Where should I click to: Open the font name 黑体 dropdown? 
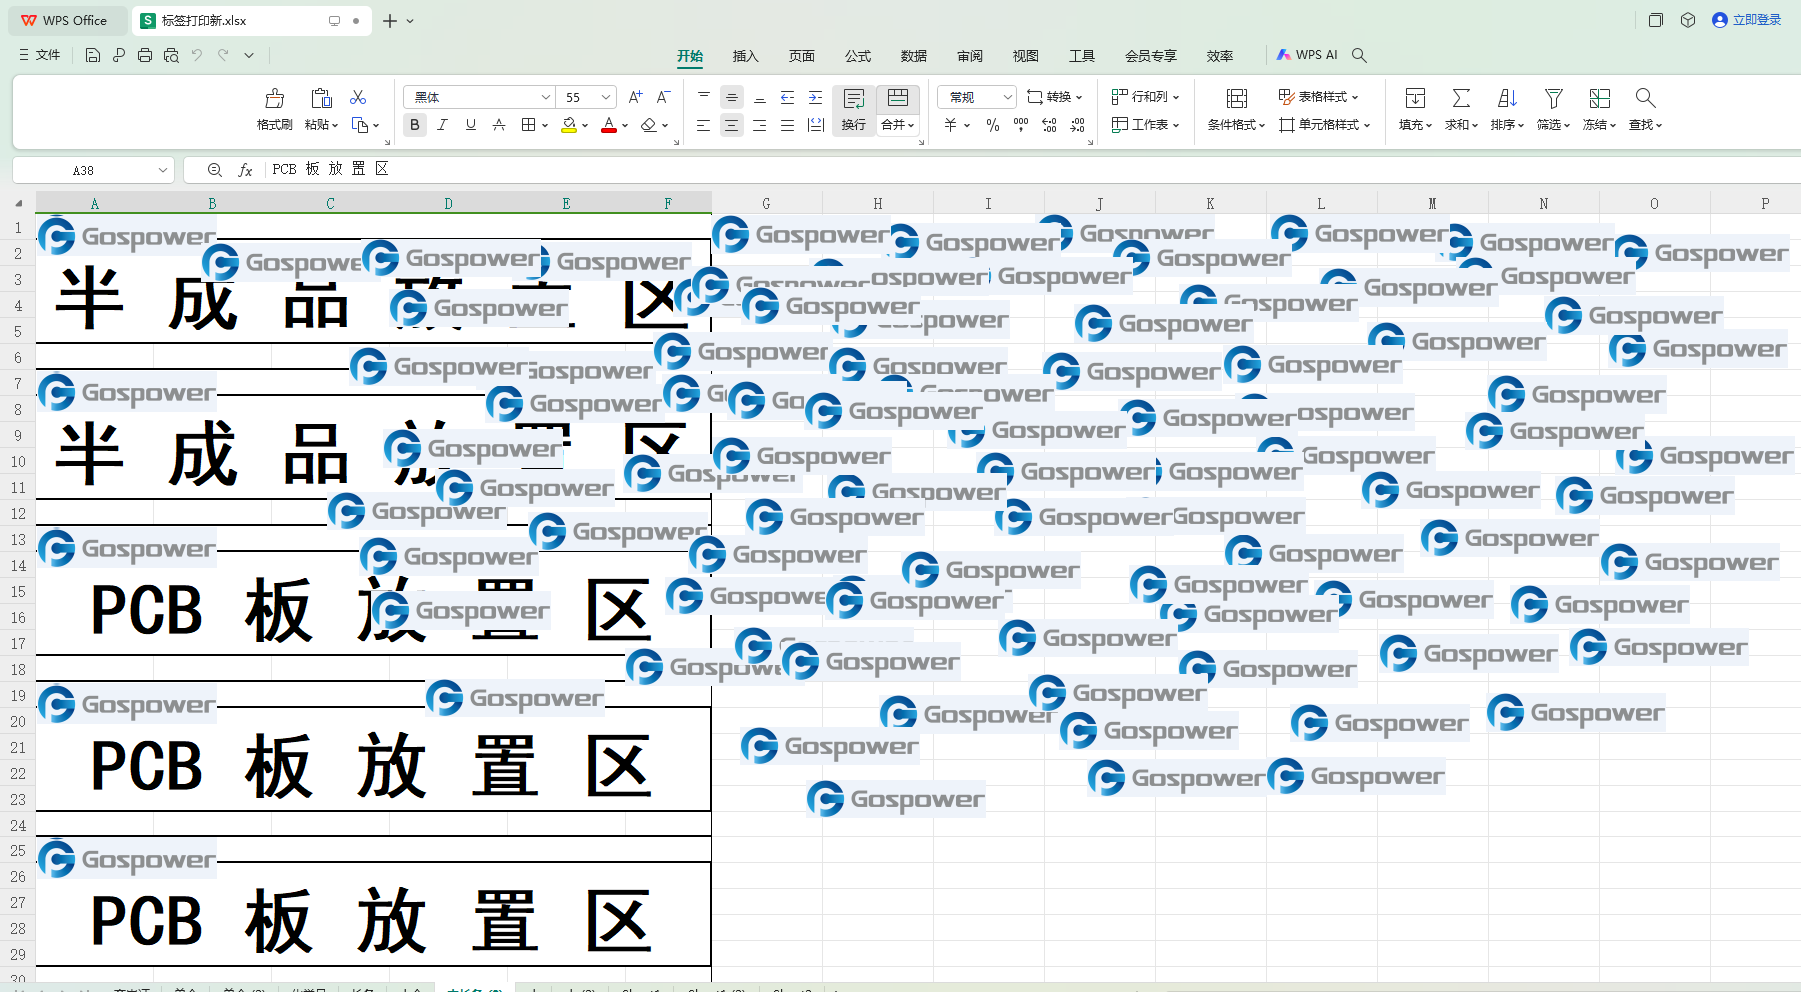(545, 97)
